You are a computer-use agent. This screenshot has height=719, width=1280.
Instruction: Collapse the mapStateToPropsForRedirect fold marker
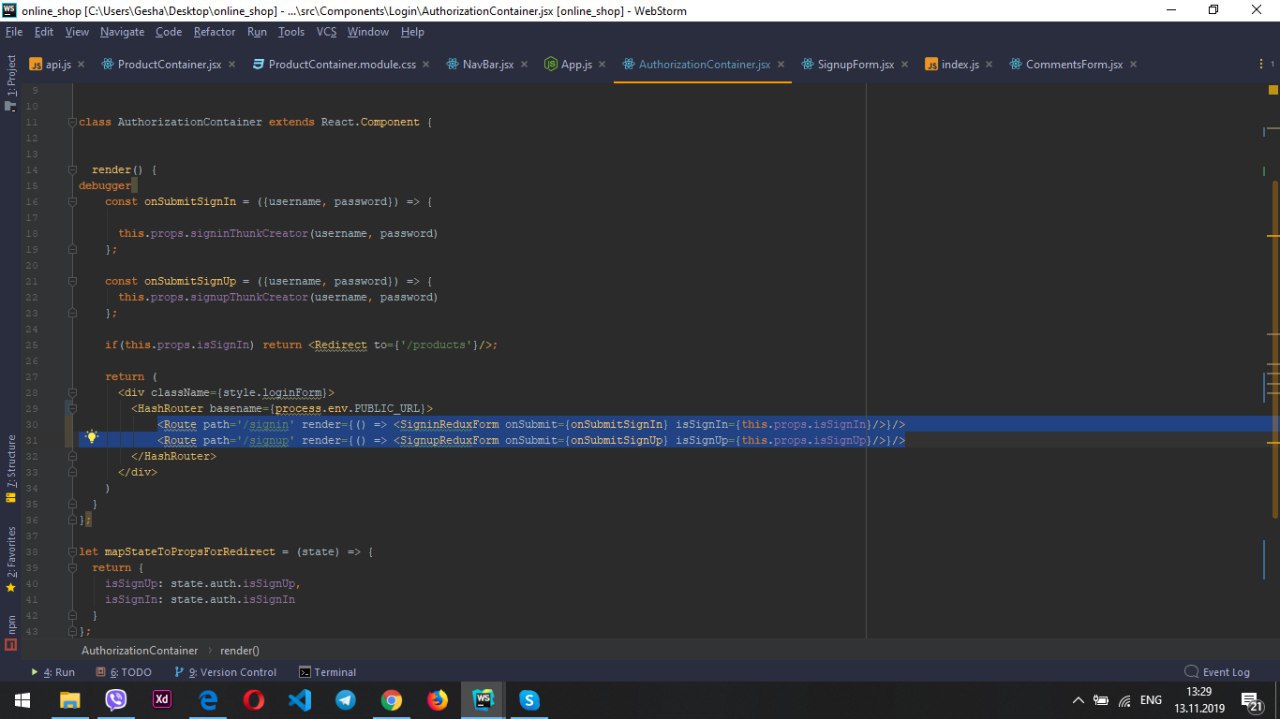72,552
